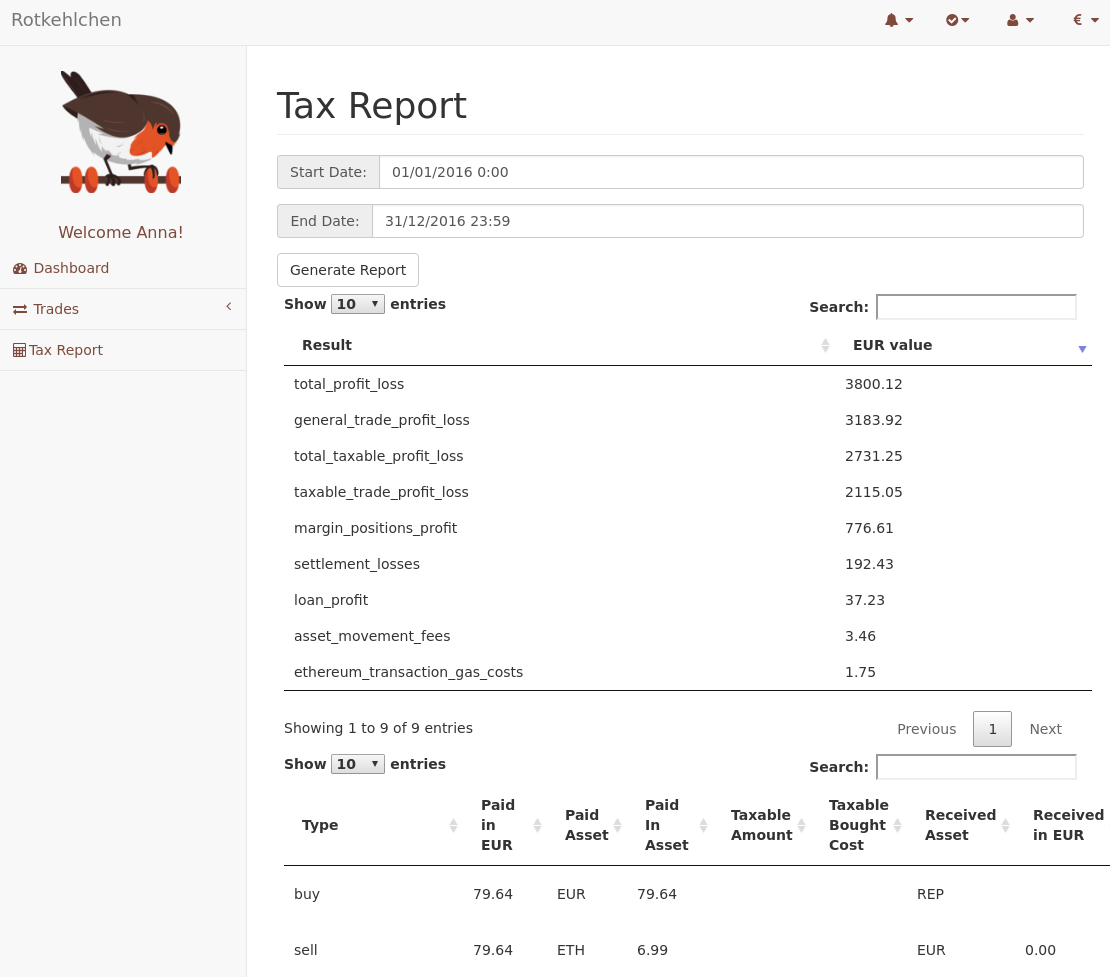Viewport: 1110px width, 977px height.
Task: Click the Dashboard gauge icon
Action: tap(20, 268)
